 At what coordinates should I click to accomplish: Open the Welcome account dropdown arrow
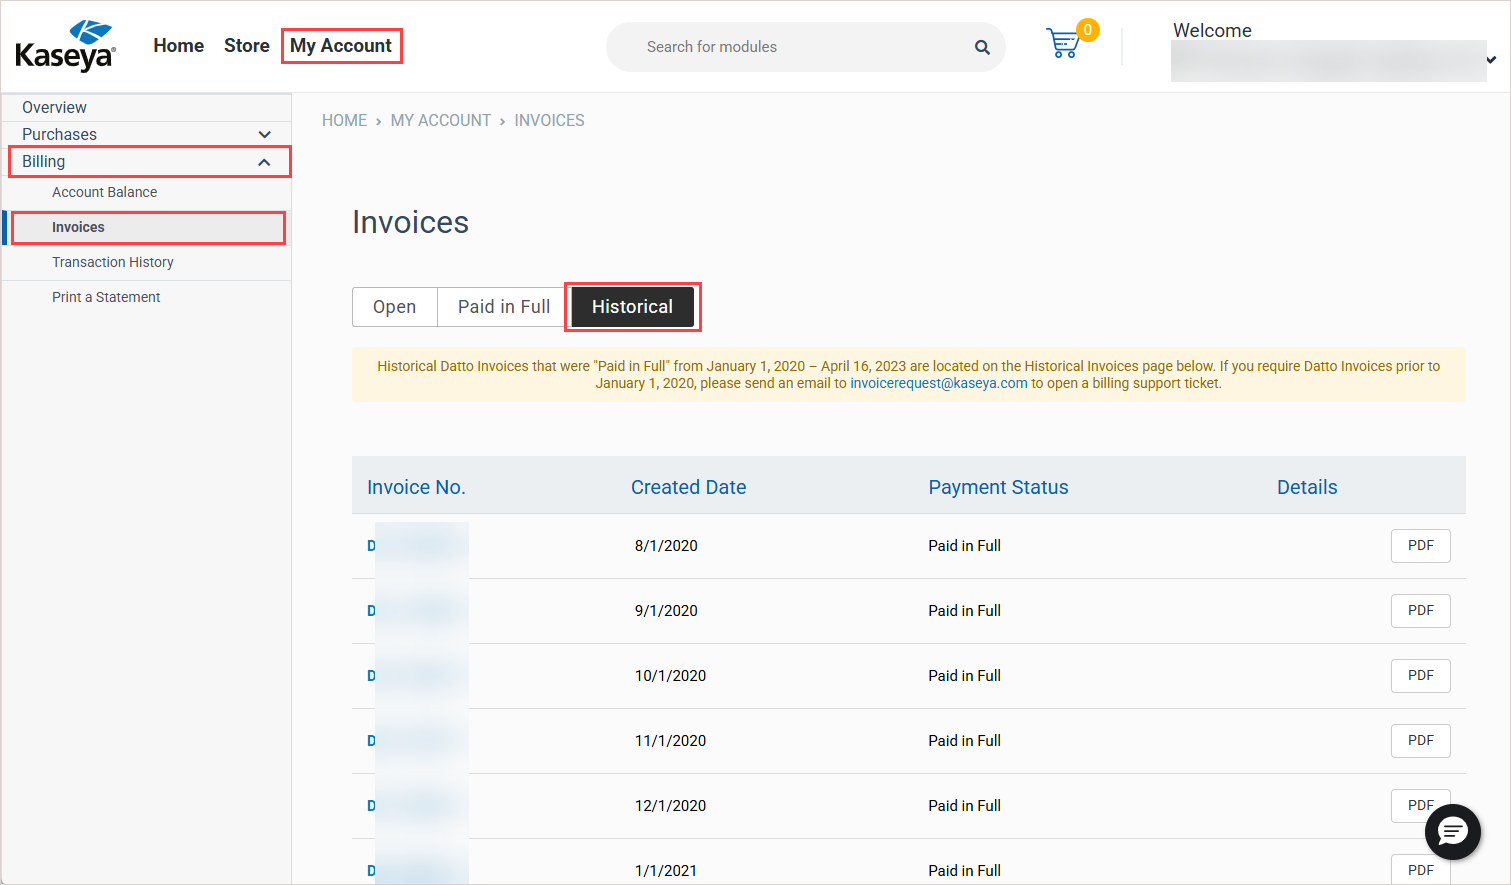point(1490,61)
